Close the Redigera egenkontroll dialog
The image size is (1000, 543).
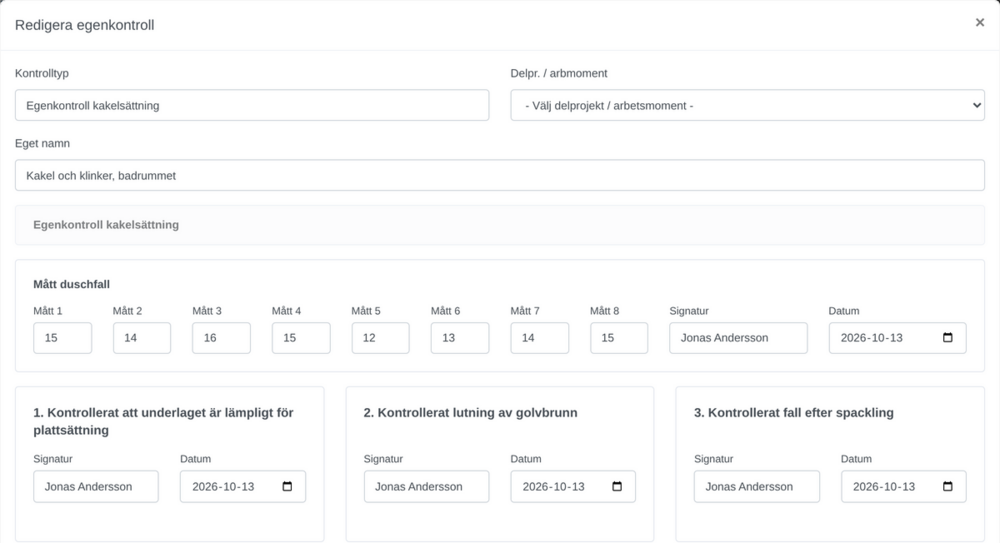[x=980, y=22]
